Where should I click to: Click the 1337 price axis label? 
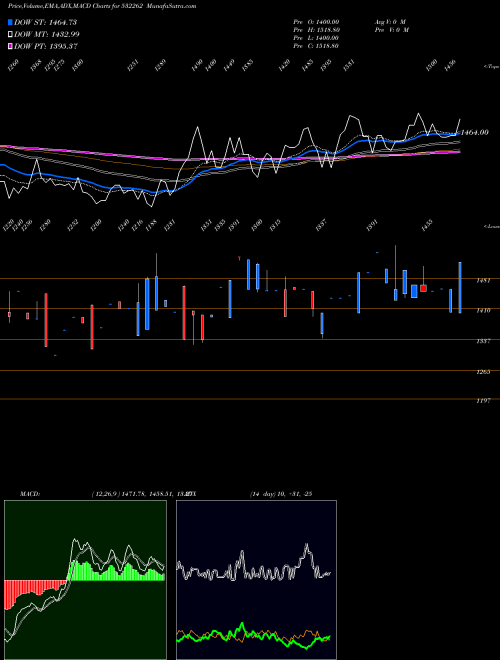click(x=483, y=341)
